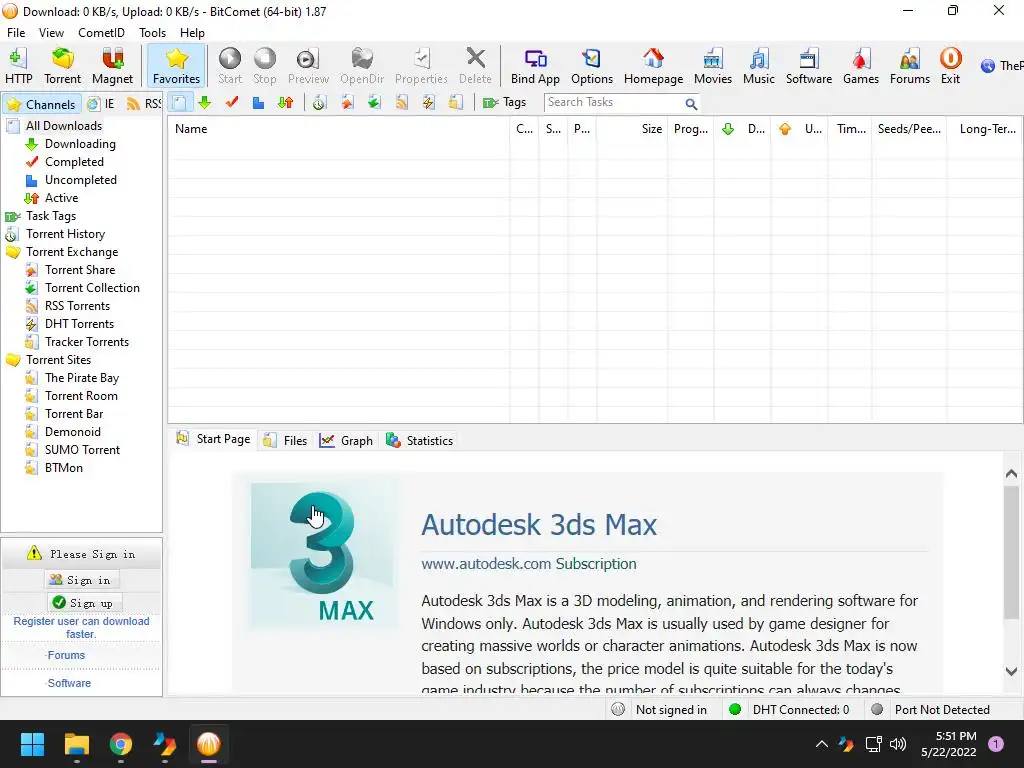1024x768 pixels.
Task: Click the HTTP download toolbar icon
Action: pos(18,66)
